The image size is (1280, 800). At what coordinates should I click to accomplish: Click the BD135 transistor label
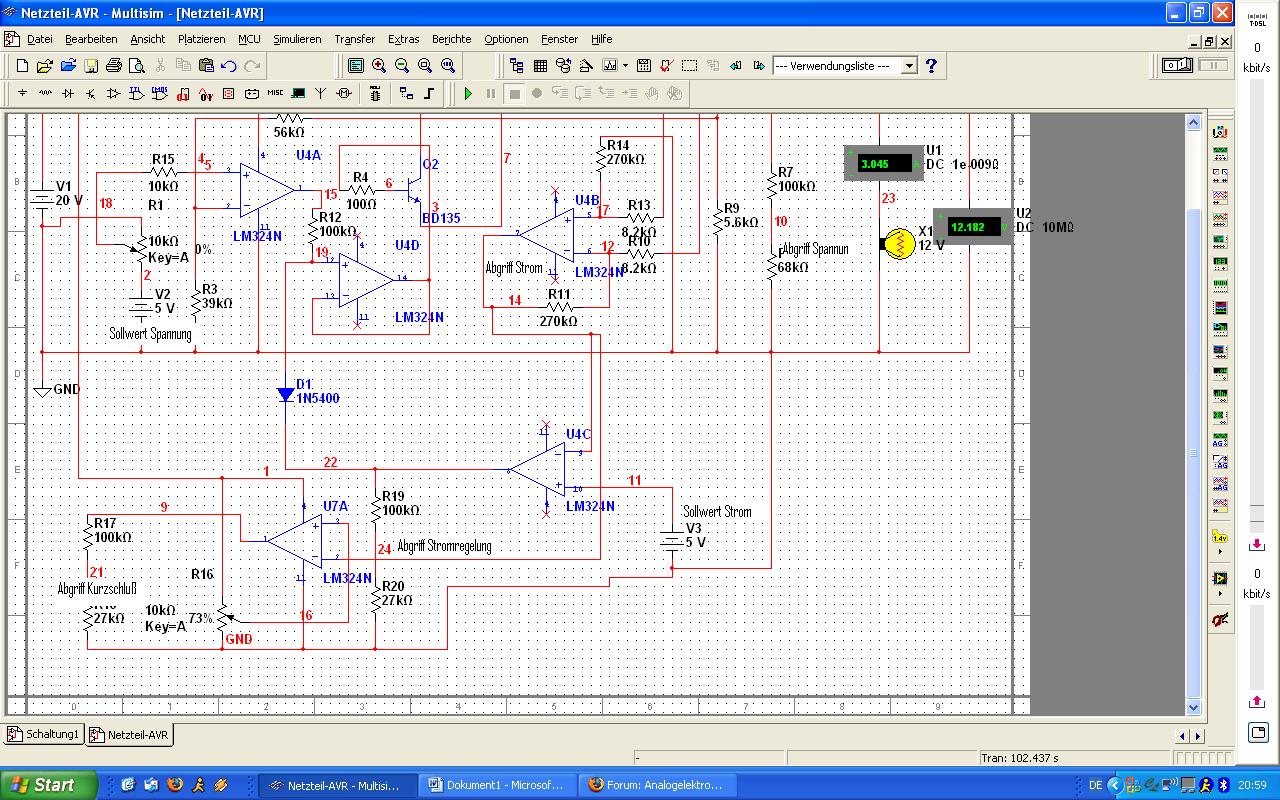[441, 217]
